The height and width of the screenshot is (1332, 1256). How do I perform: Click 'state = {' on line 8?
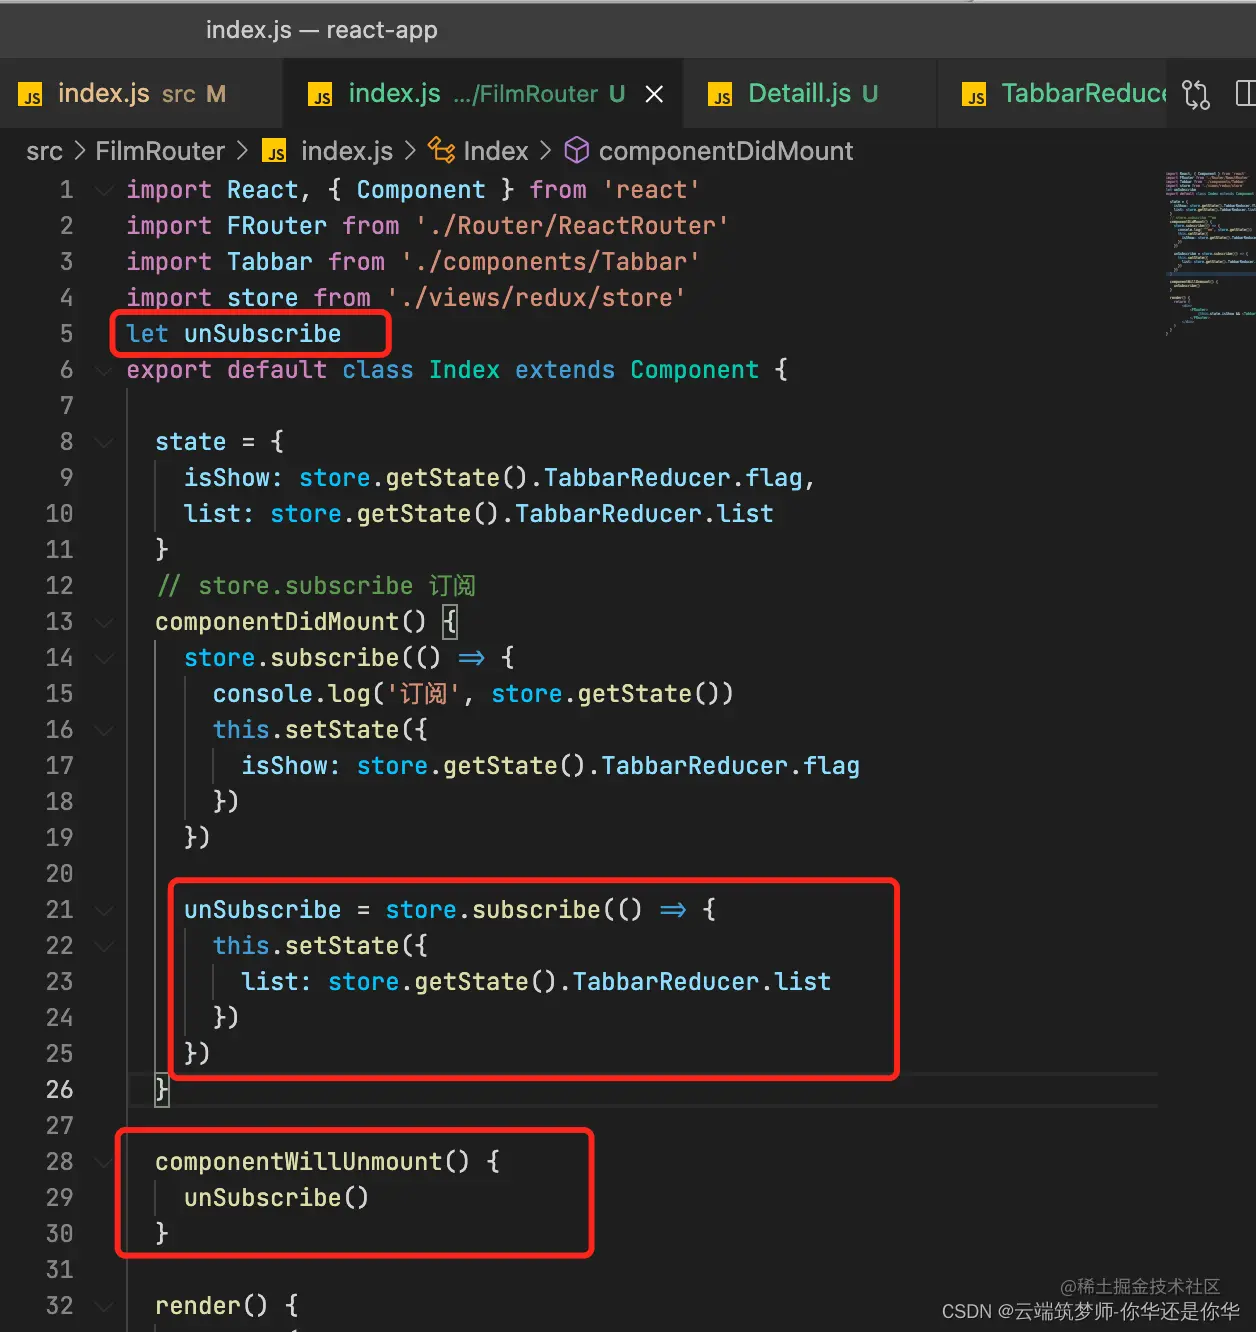click(220, 442)
